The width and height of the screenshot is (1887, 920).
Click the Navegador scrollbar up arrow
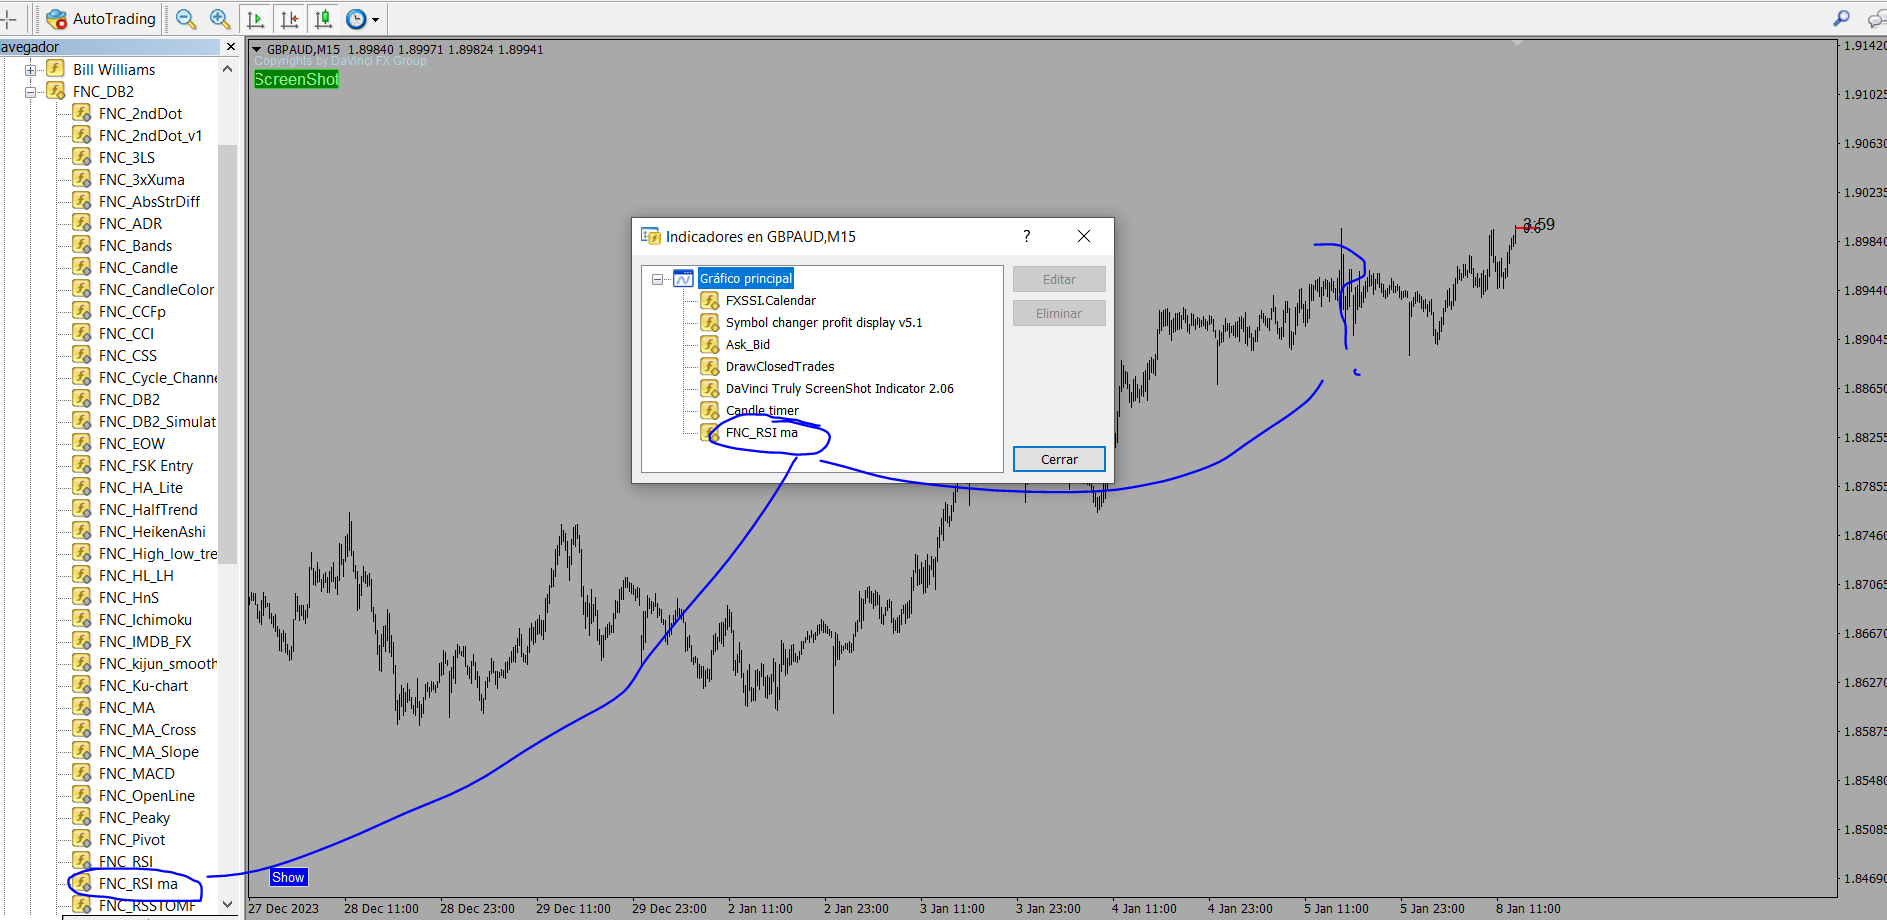click(227, 69)
